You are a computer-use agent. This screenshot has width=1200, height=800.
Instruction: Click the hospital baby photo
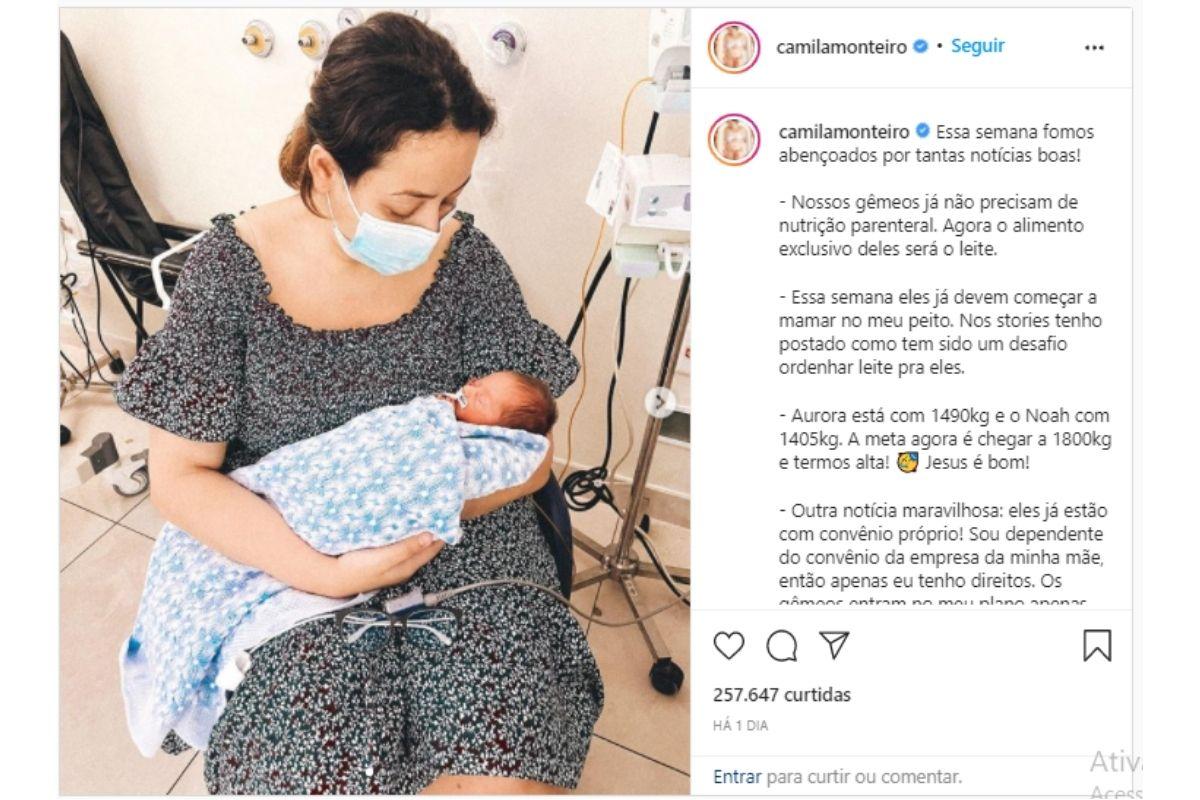coord(375,401)
